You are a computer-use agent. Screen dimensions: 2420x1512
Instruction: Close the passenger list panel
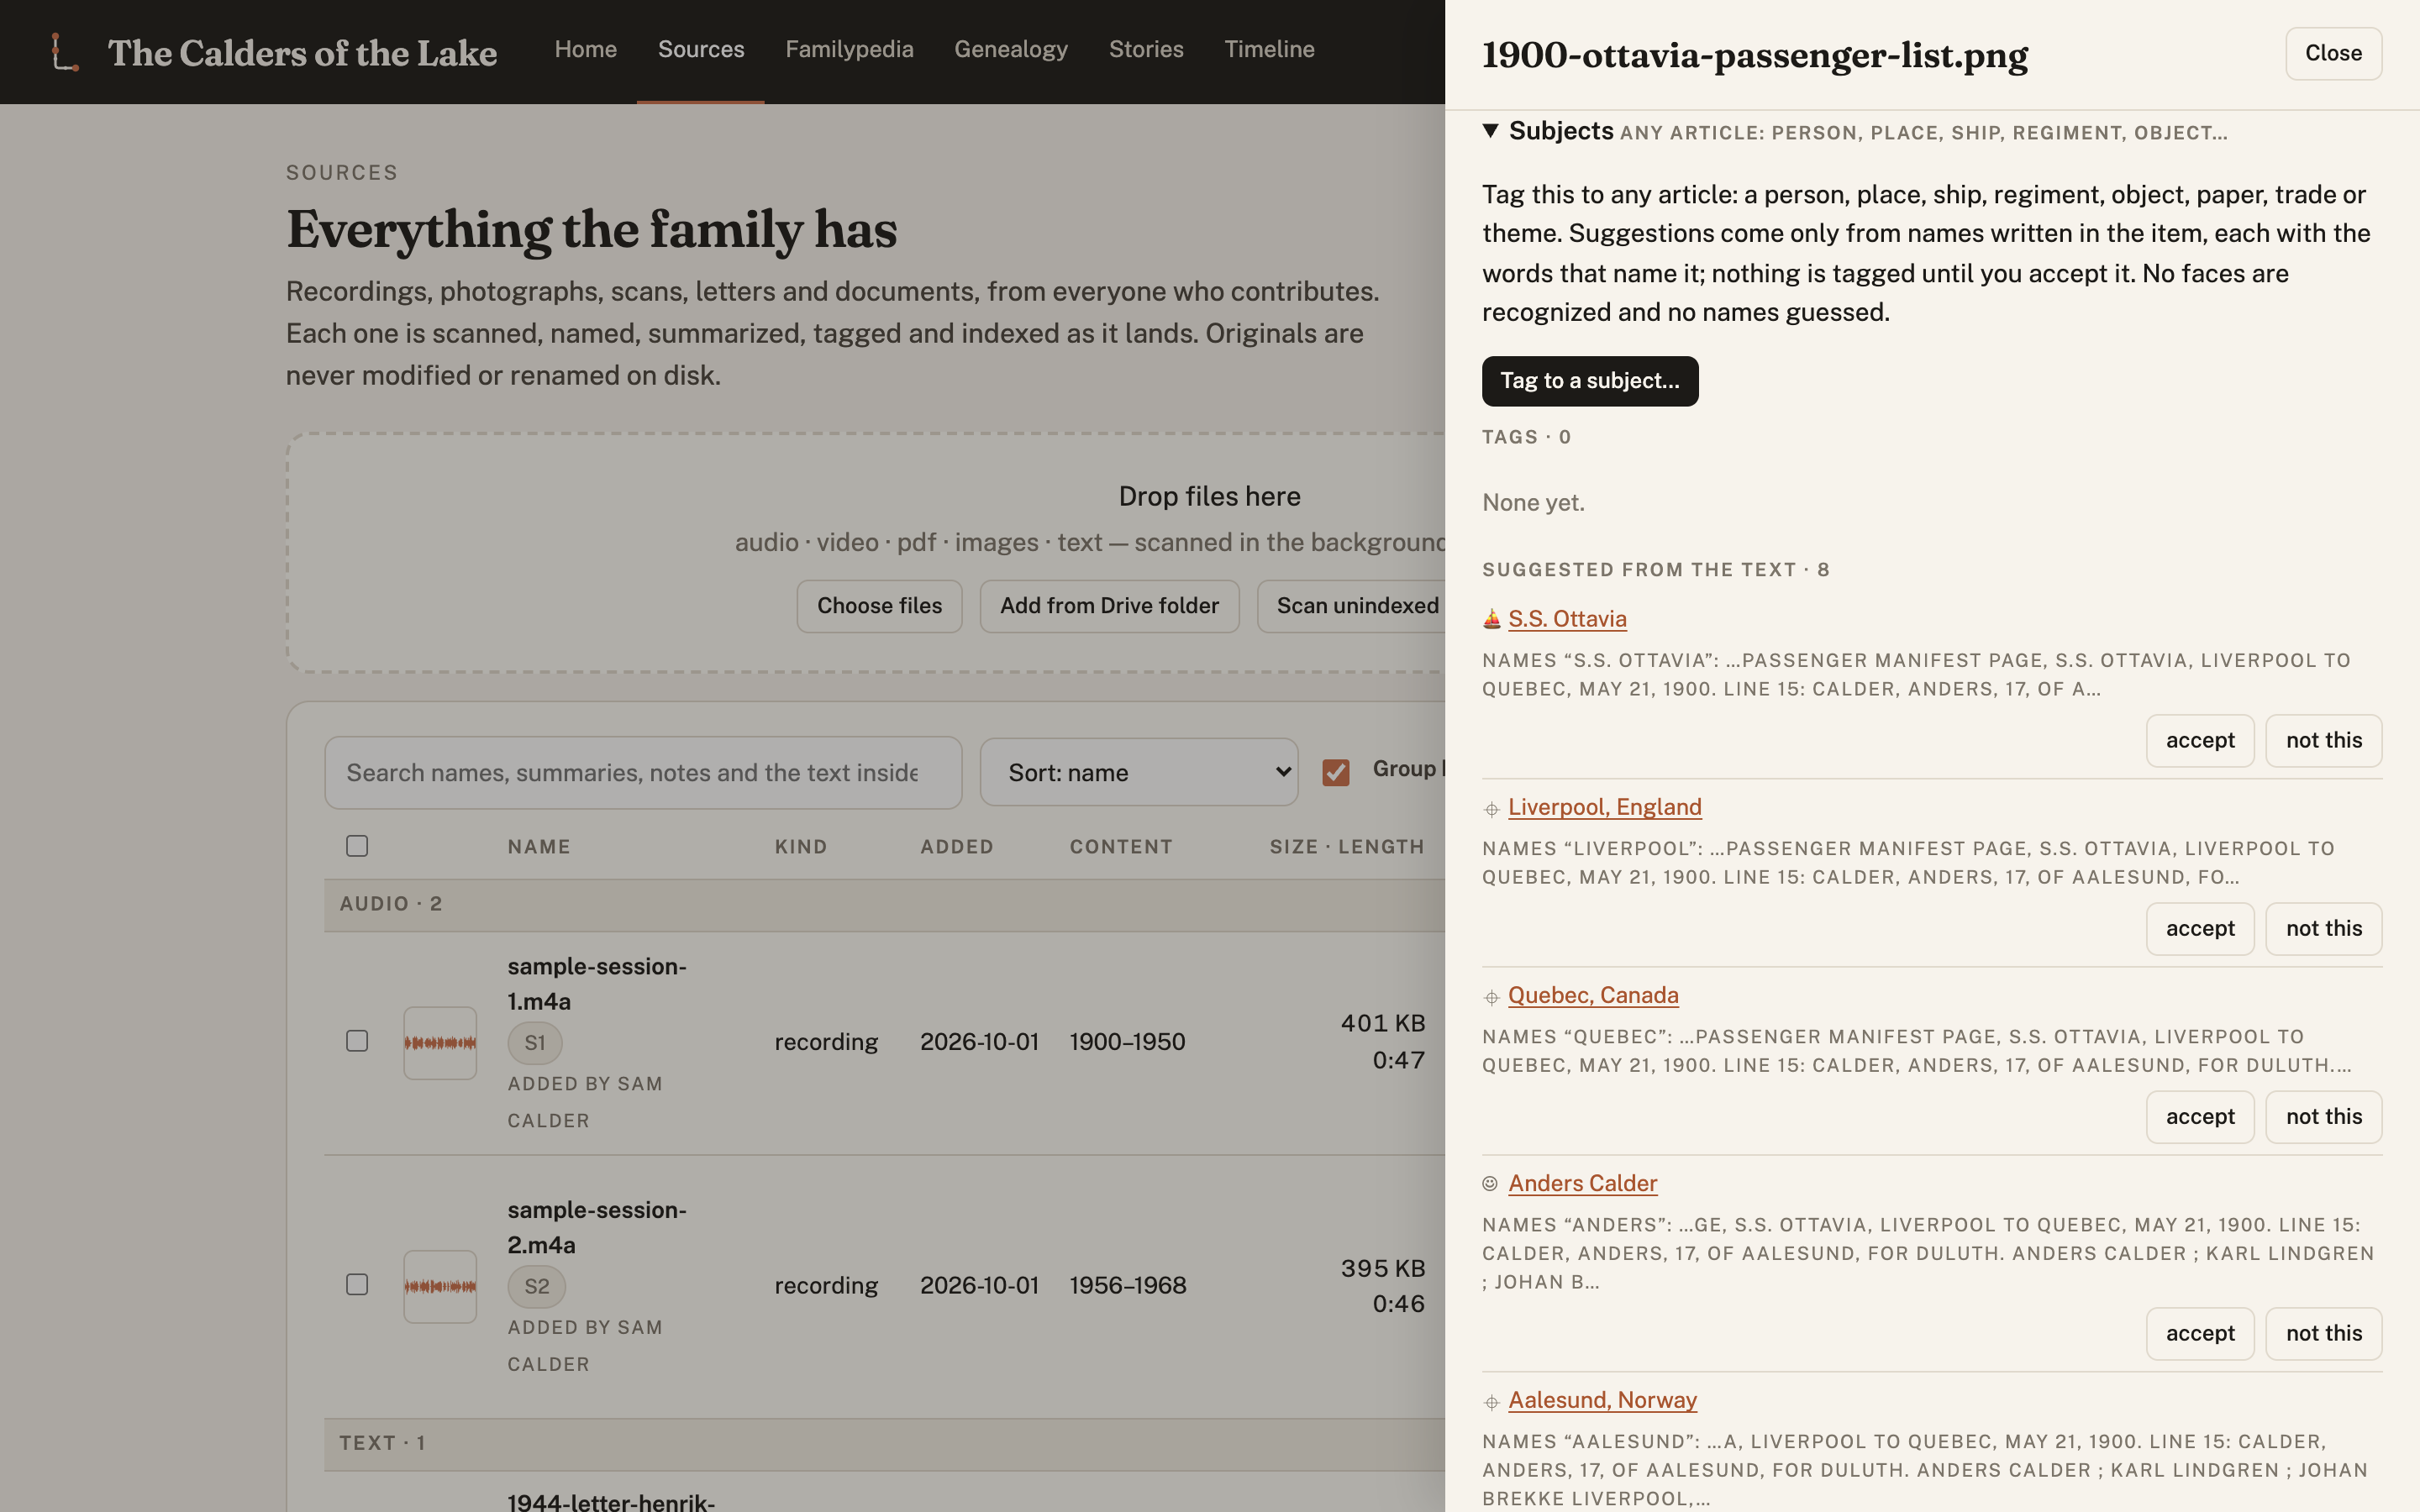[x=2334, y=53]
